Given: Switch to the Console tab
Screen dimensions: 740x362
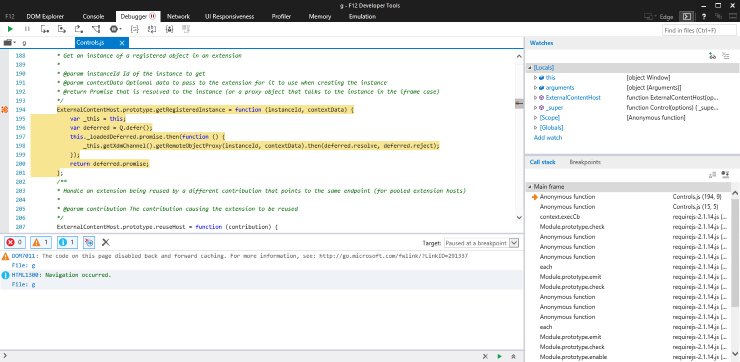Looking at the screenshot, I should (93, 17).
